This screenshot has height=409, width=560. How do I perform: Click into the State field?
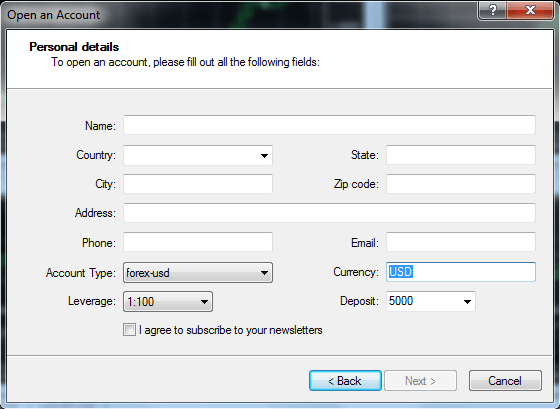click(461, 155)
